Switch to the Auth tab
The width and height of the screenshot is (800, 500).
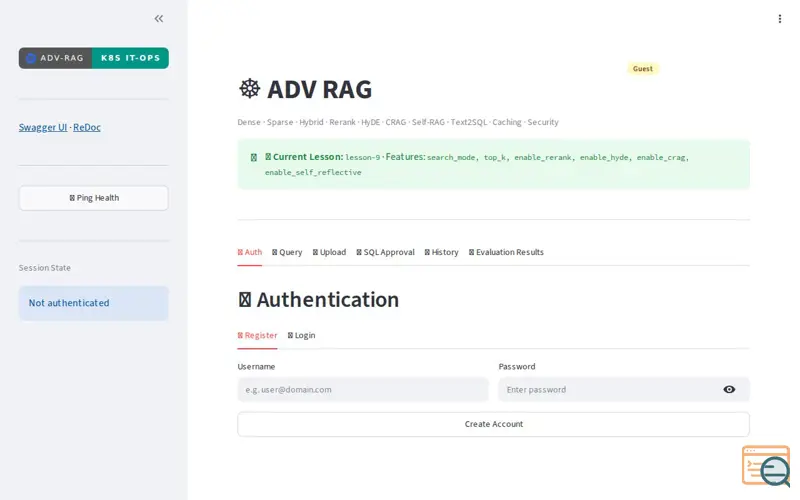pyautogui.click(x=249, y=252)
